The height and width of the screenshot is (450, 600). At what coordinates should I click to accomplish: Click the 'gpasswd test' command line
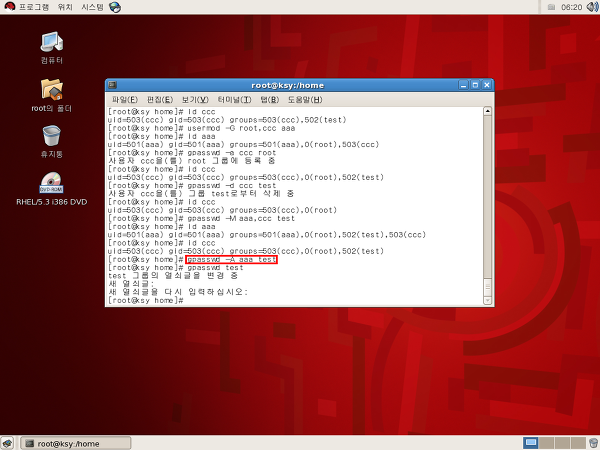click(x=176, y=268)
